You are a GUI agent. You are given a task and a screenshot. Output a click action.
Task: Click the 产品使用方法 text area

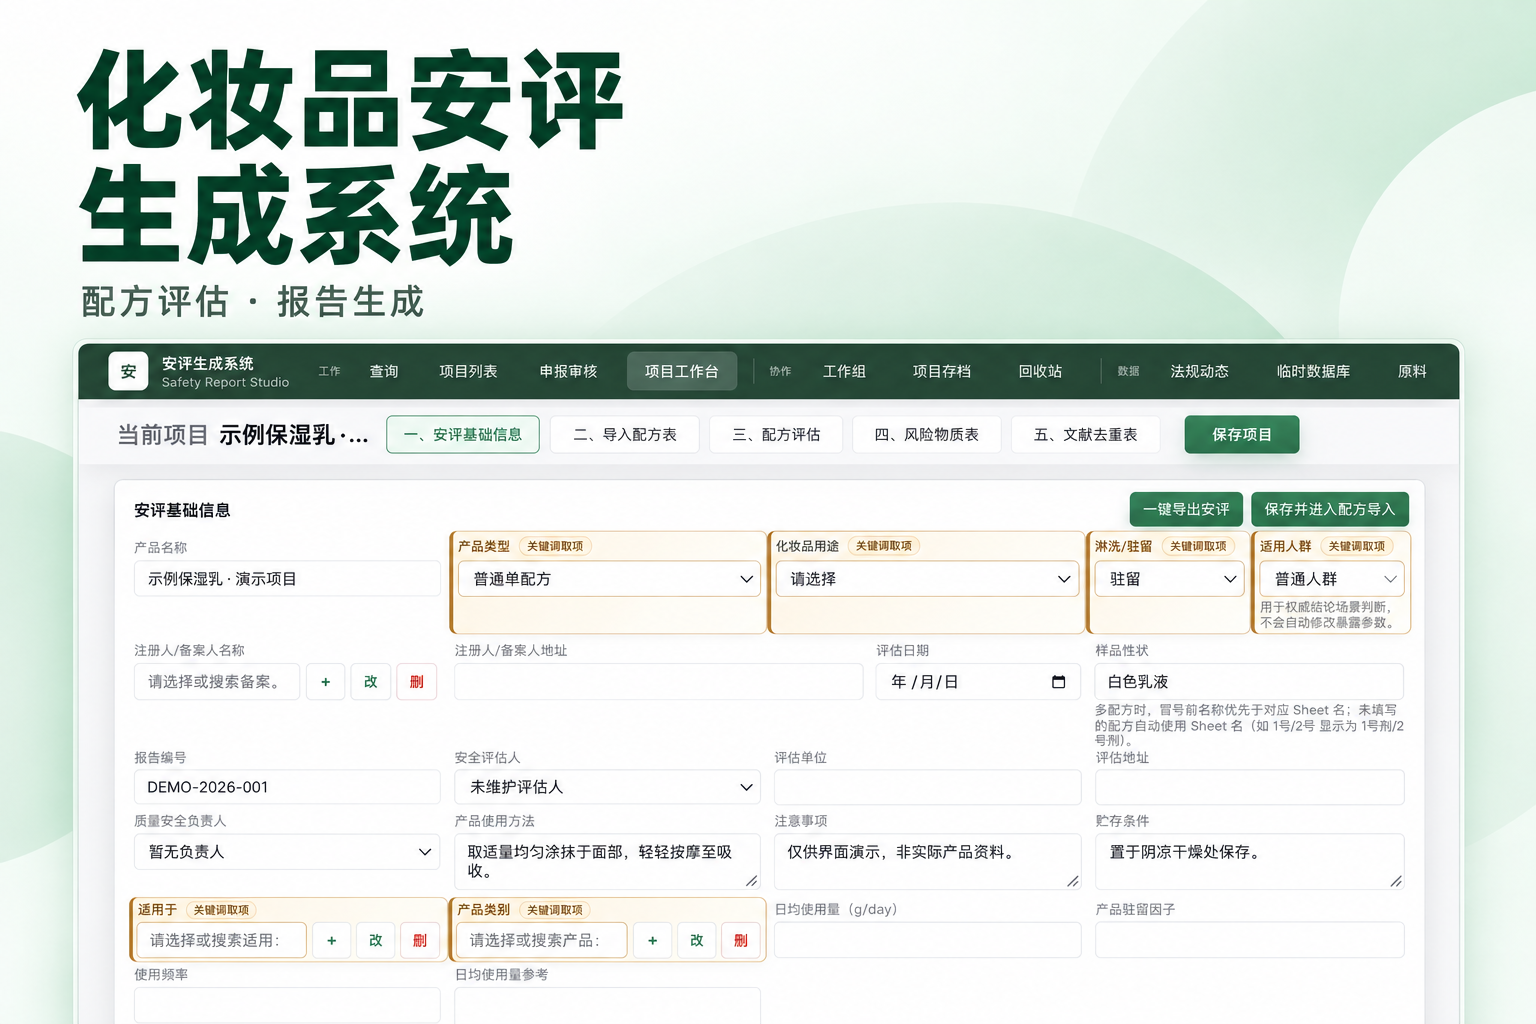point(608,861)
